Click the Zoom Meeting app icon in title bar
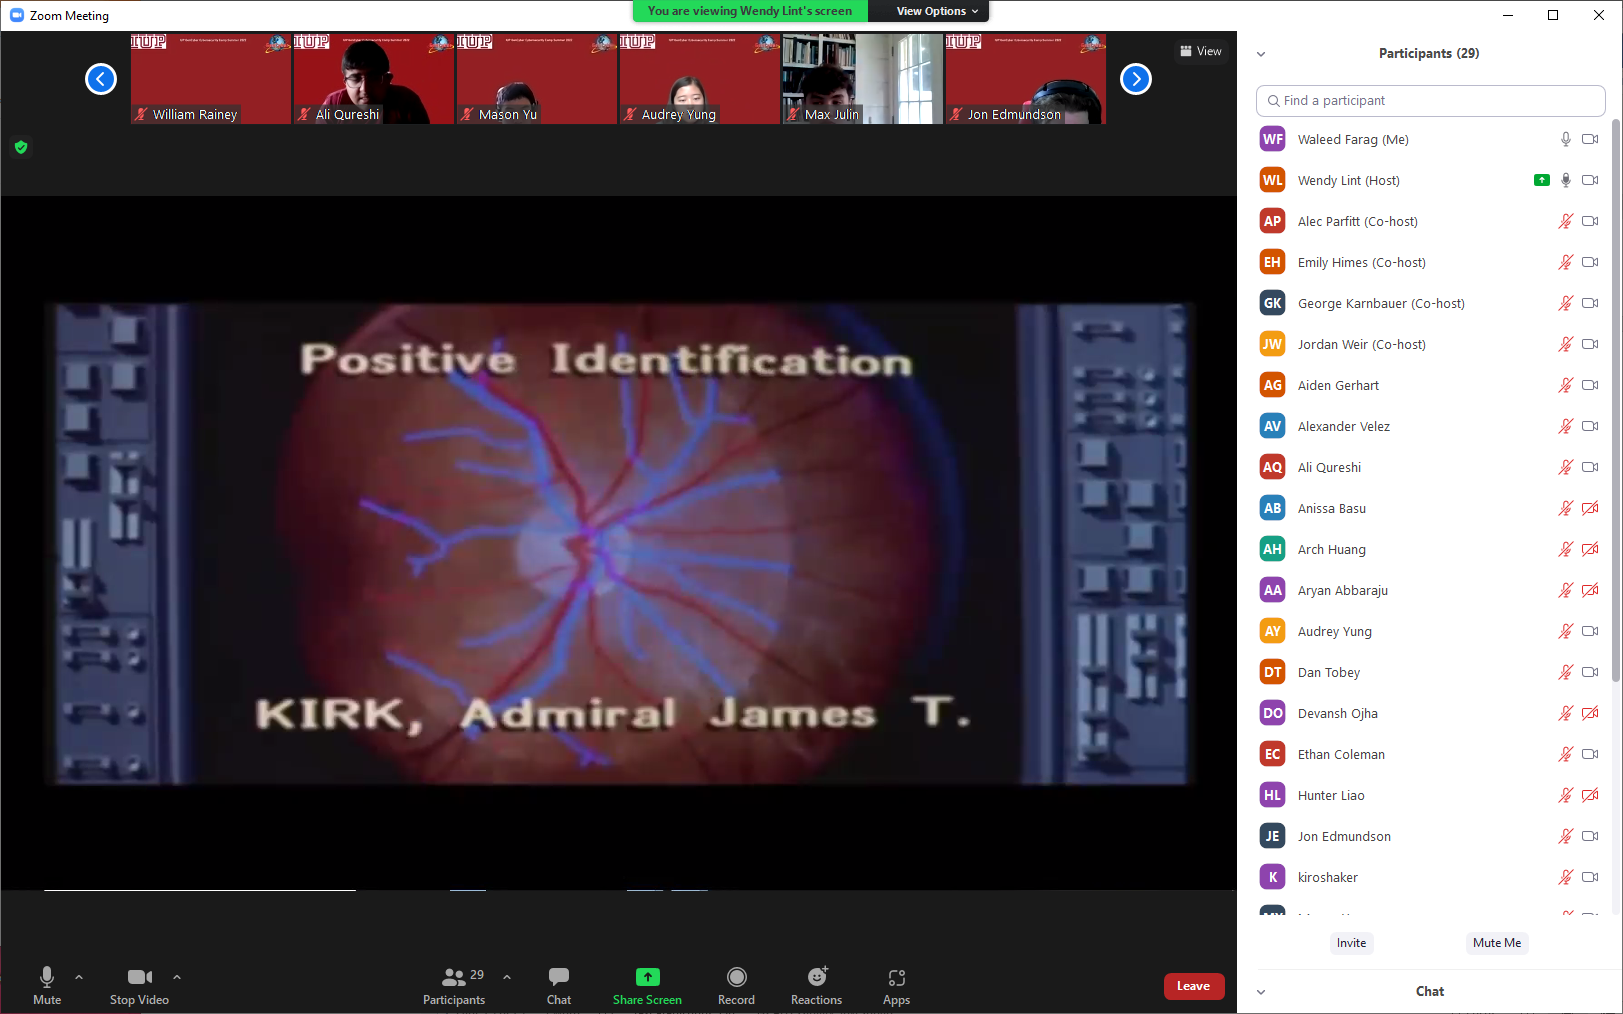1623x1014 pixels. [x=17, y=15]
